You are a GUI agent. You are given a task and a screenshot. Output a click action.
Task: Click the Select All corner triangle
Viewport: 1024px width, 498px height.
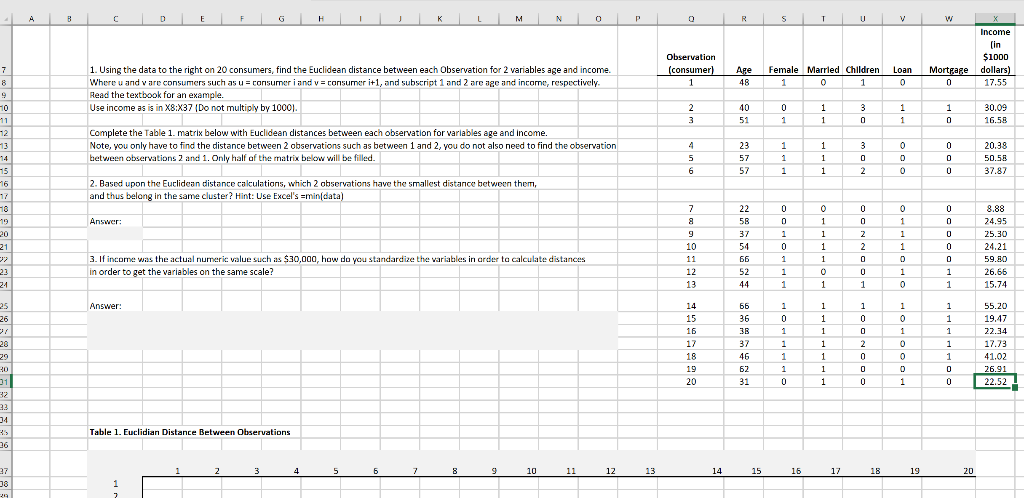pyautogui.click(x=5, y=20)
